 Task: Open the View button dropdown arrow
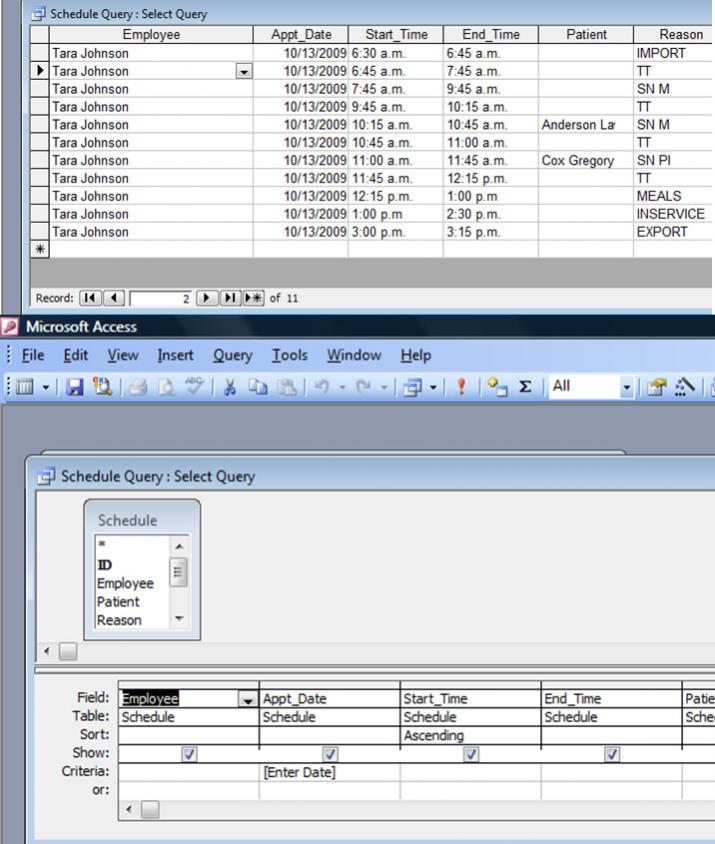point(46,388)
